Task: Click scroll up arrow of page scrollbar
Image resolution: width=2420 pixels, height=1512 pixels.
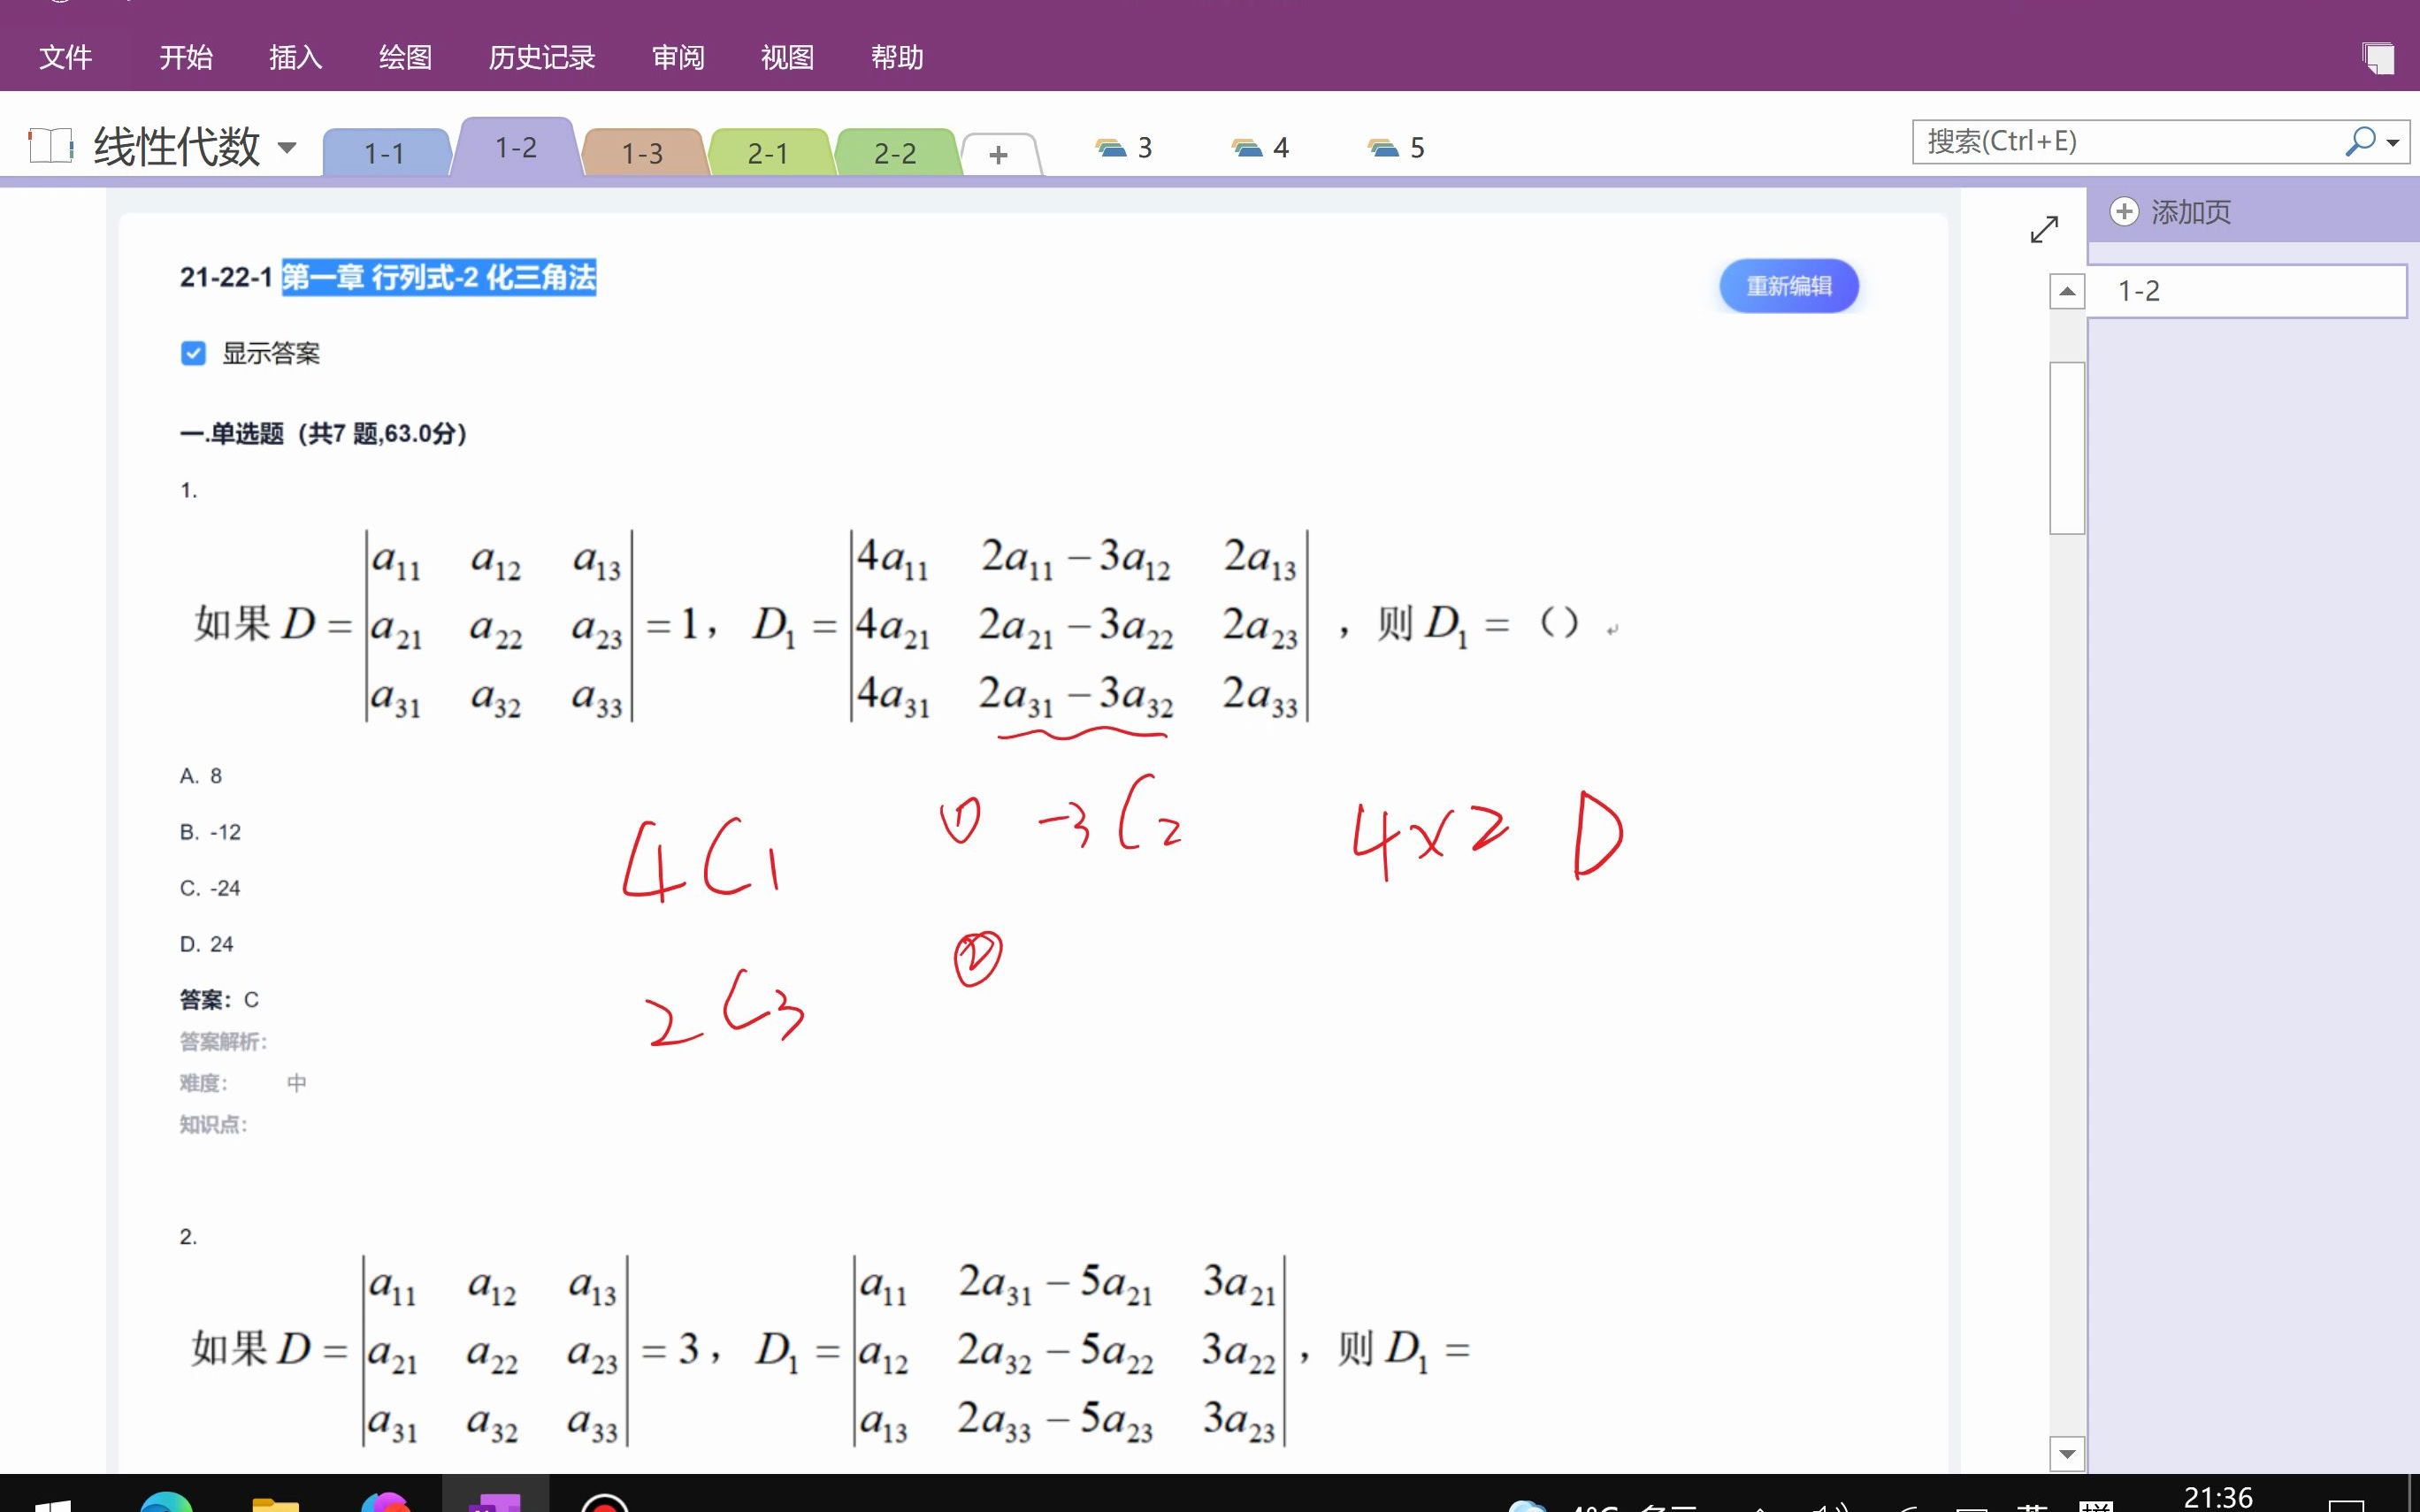Action: 2067,292
